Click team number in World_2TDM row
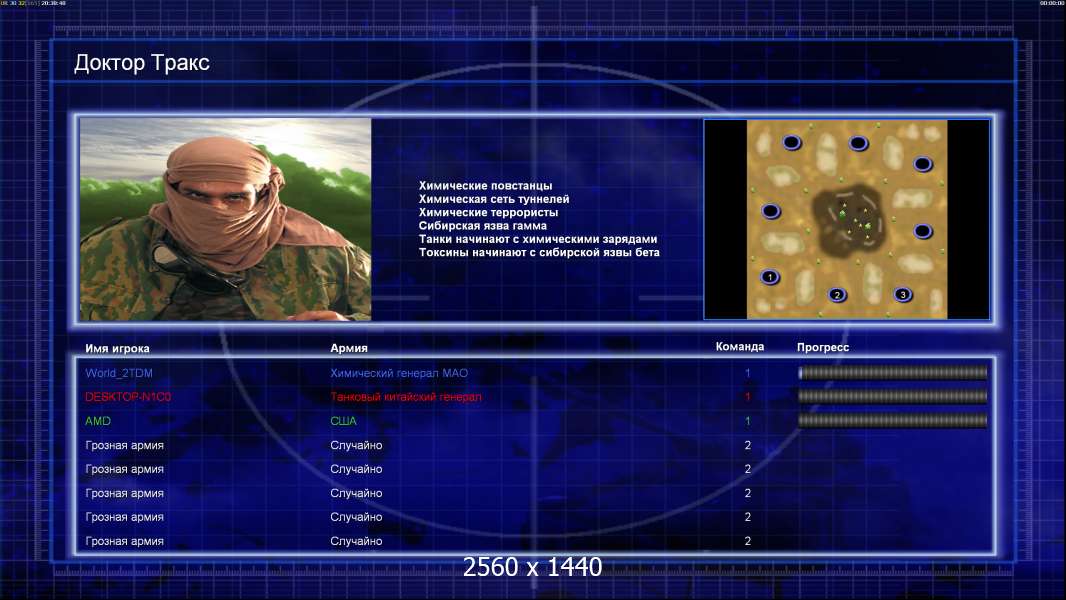Screen dimensions: 1066x600 [x=747, y=373]
